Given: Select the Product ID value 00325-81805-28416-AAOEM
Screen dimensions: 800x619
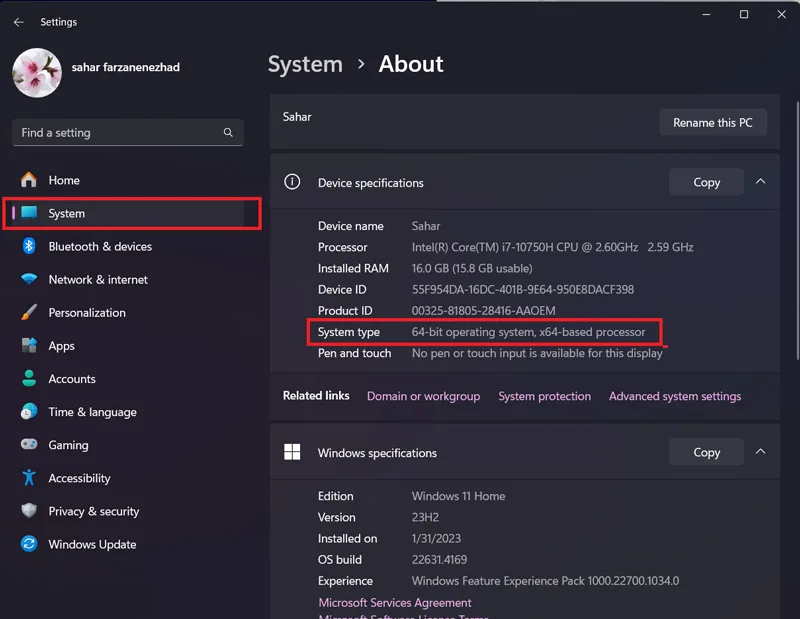Looking at the screenshot, I should pos(484,311).
